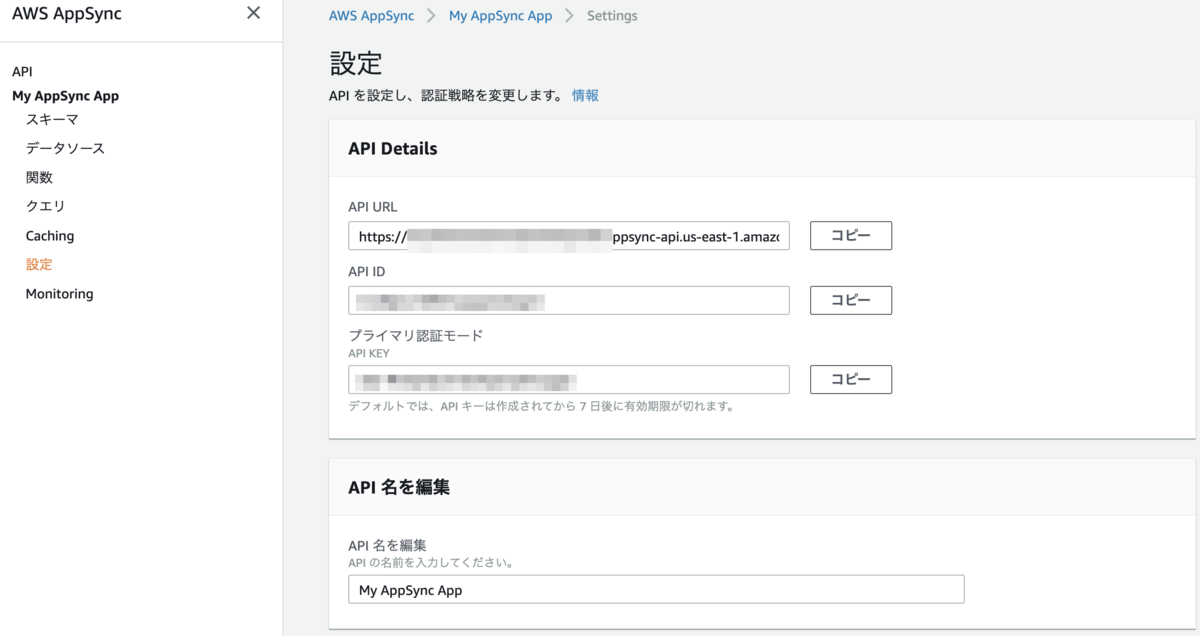Click the API Details section heading

point(392,149)
